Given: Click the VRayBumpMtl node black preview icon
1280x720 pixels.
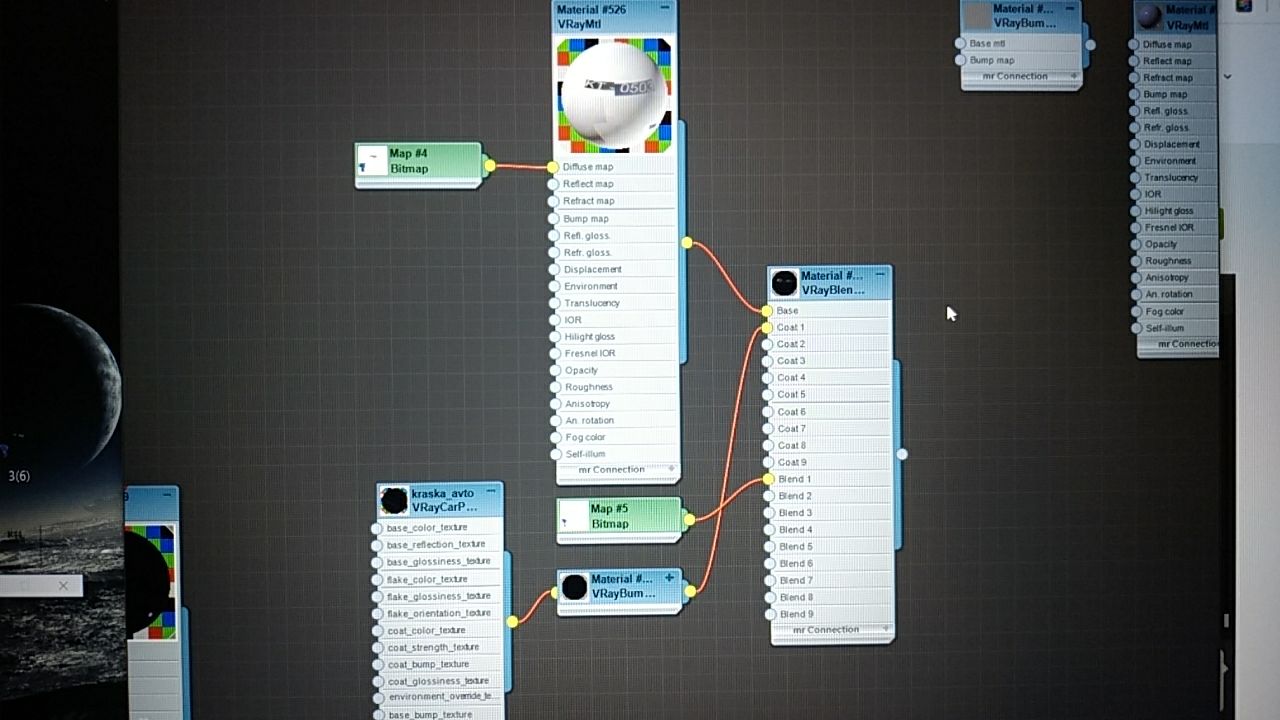Looking at the screenshot, I should coord(574,586).
